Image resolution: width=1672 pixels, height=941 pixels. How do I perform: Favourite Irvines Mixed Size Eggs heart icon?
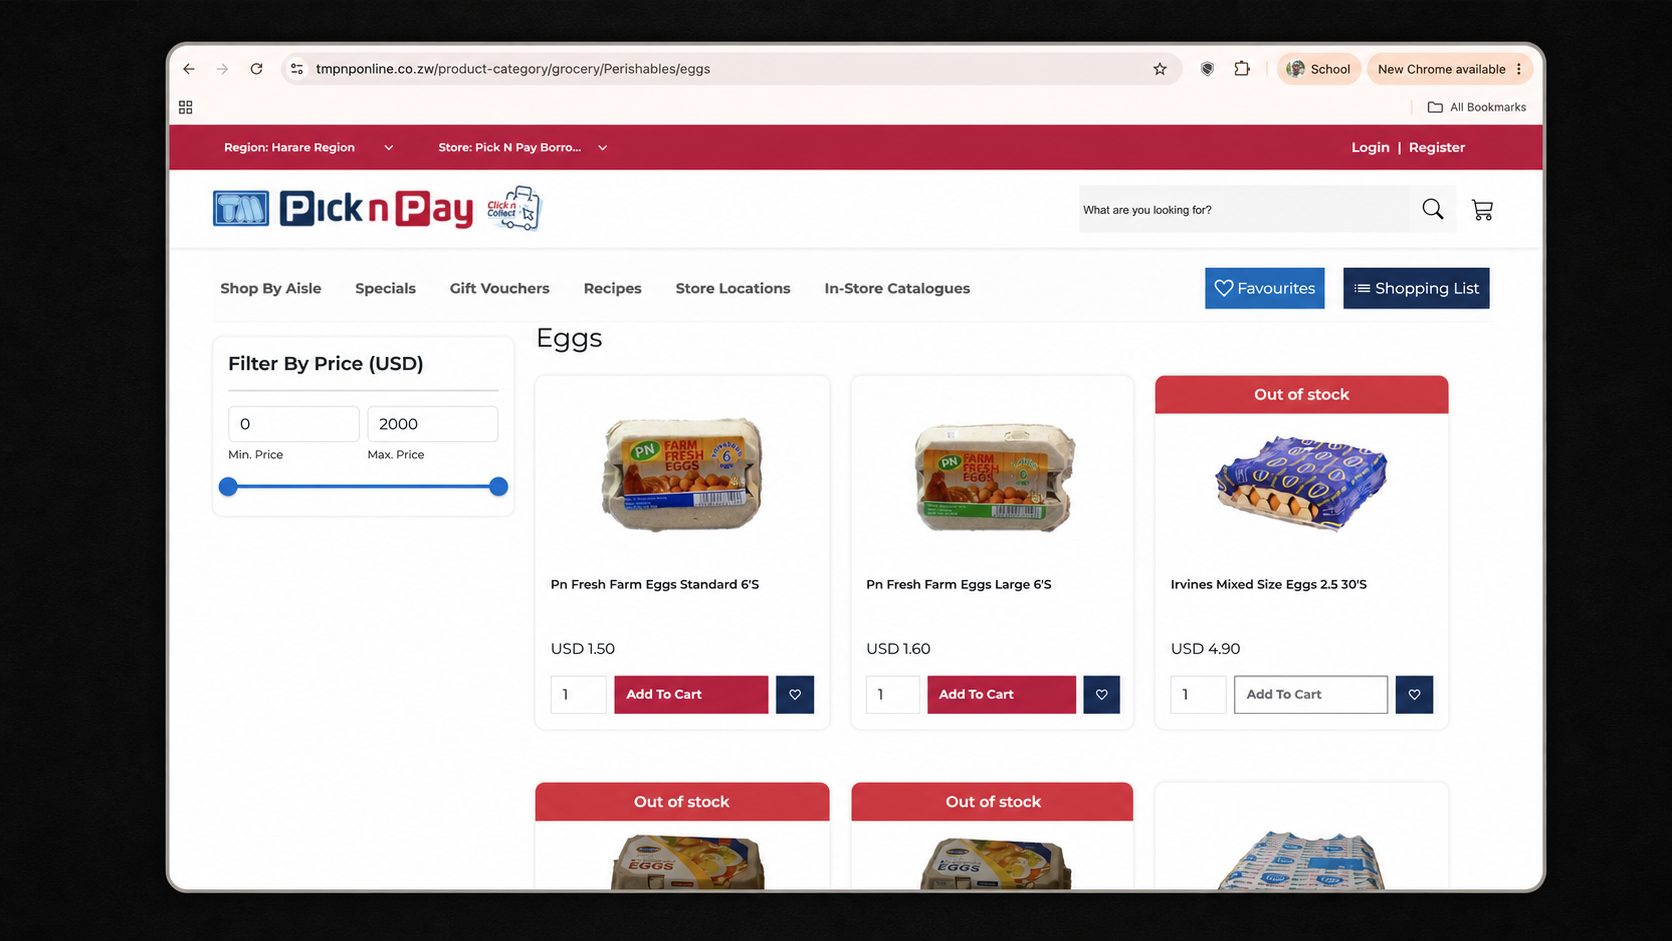tap(1414, 694)
